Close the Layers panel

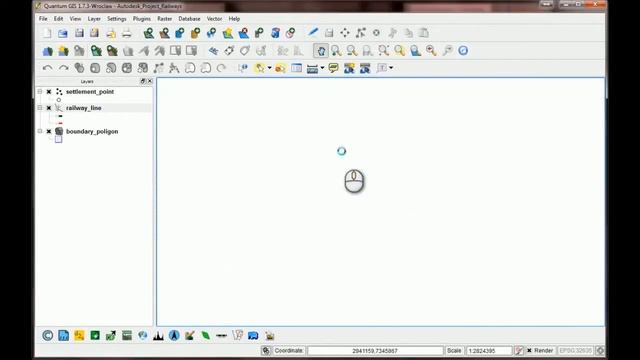pyautogui.click(x=150, y=81)
